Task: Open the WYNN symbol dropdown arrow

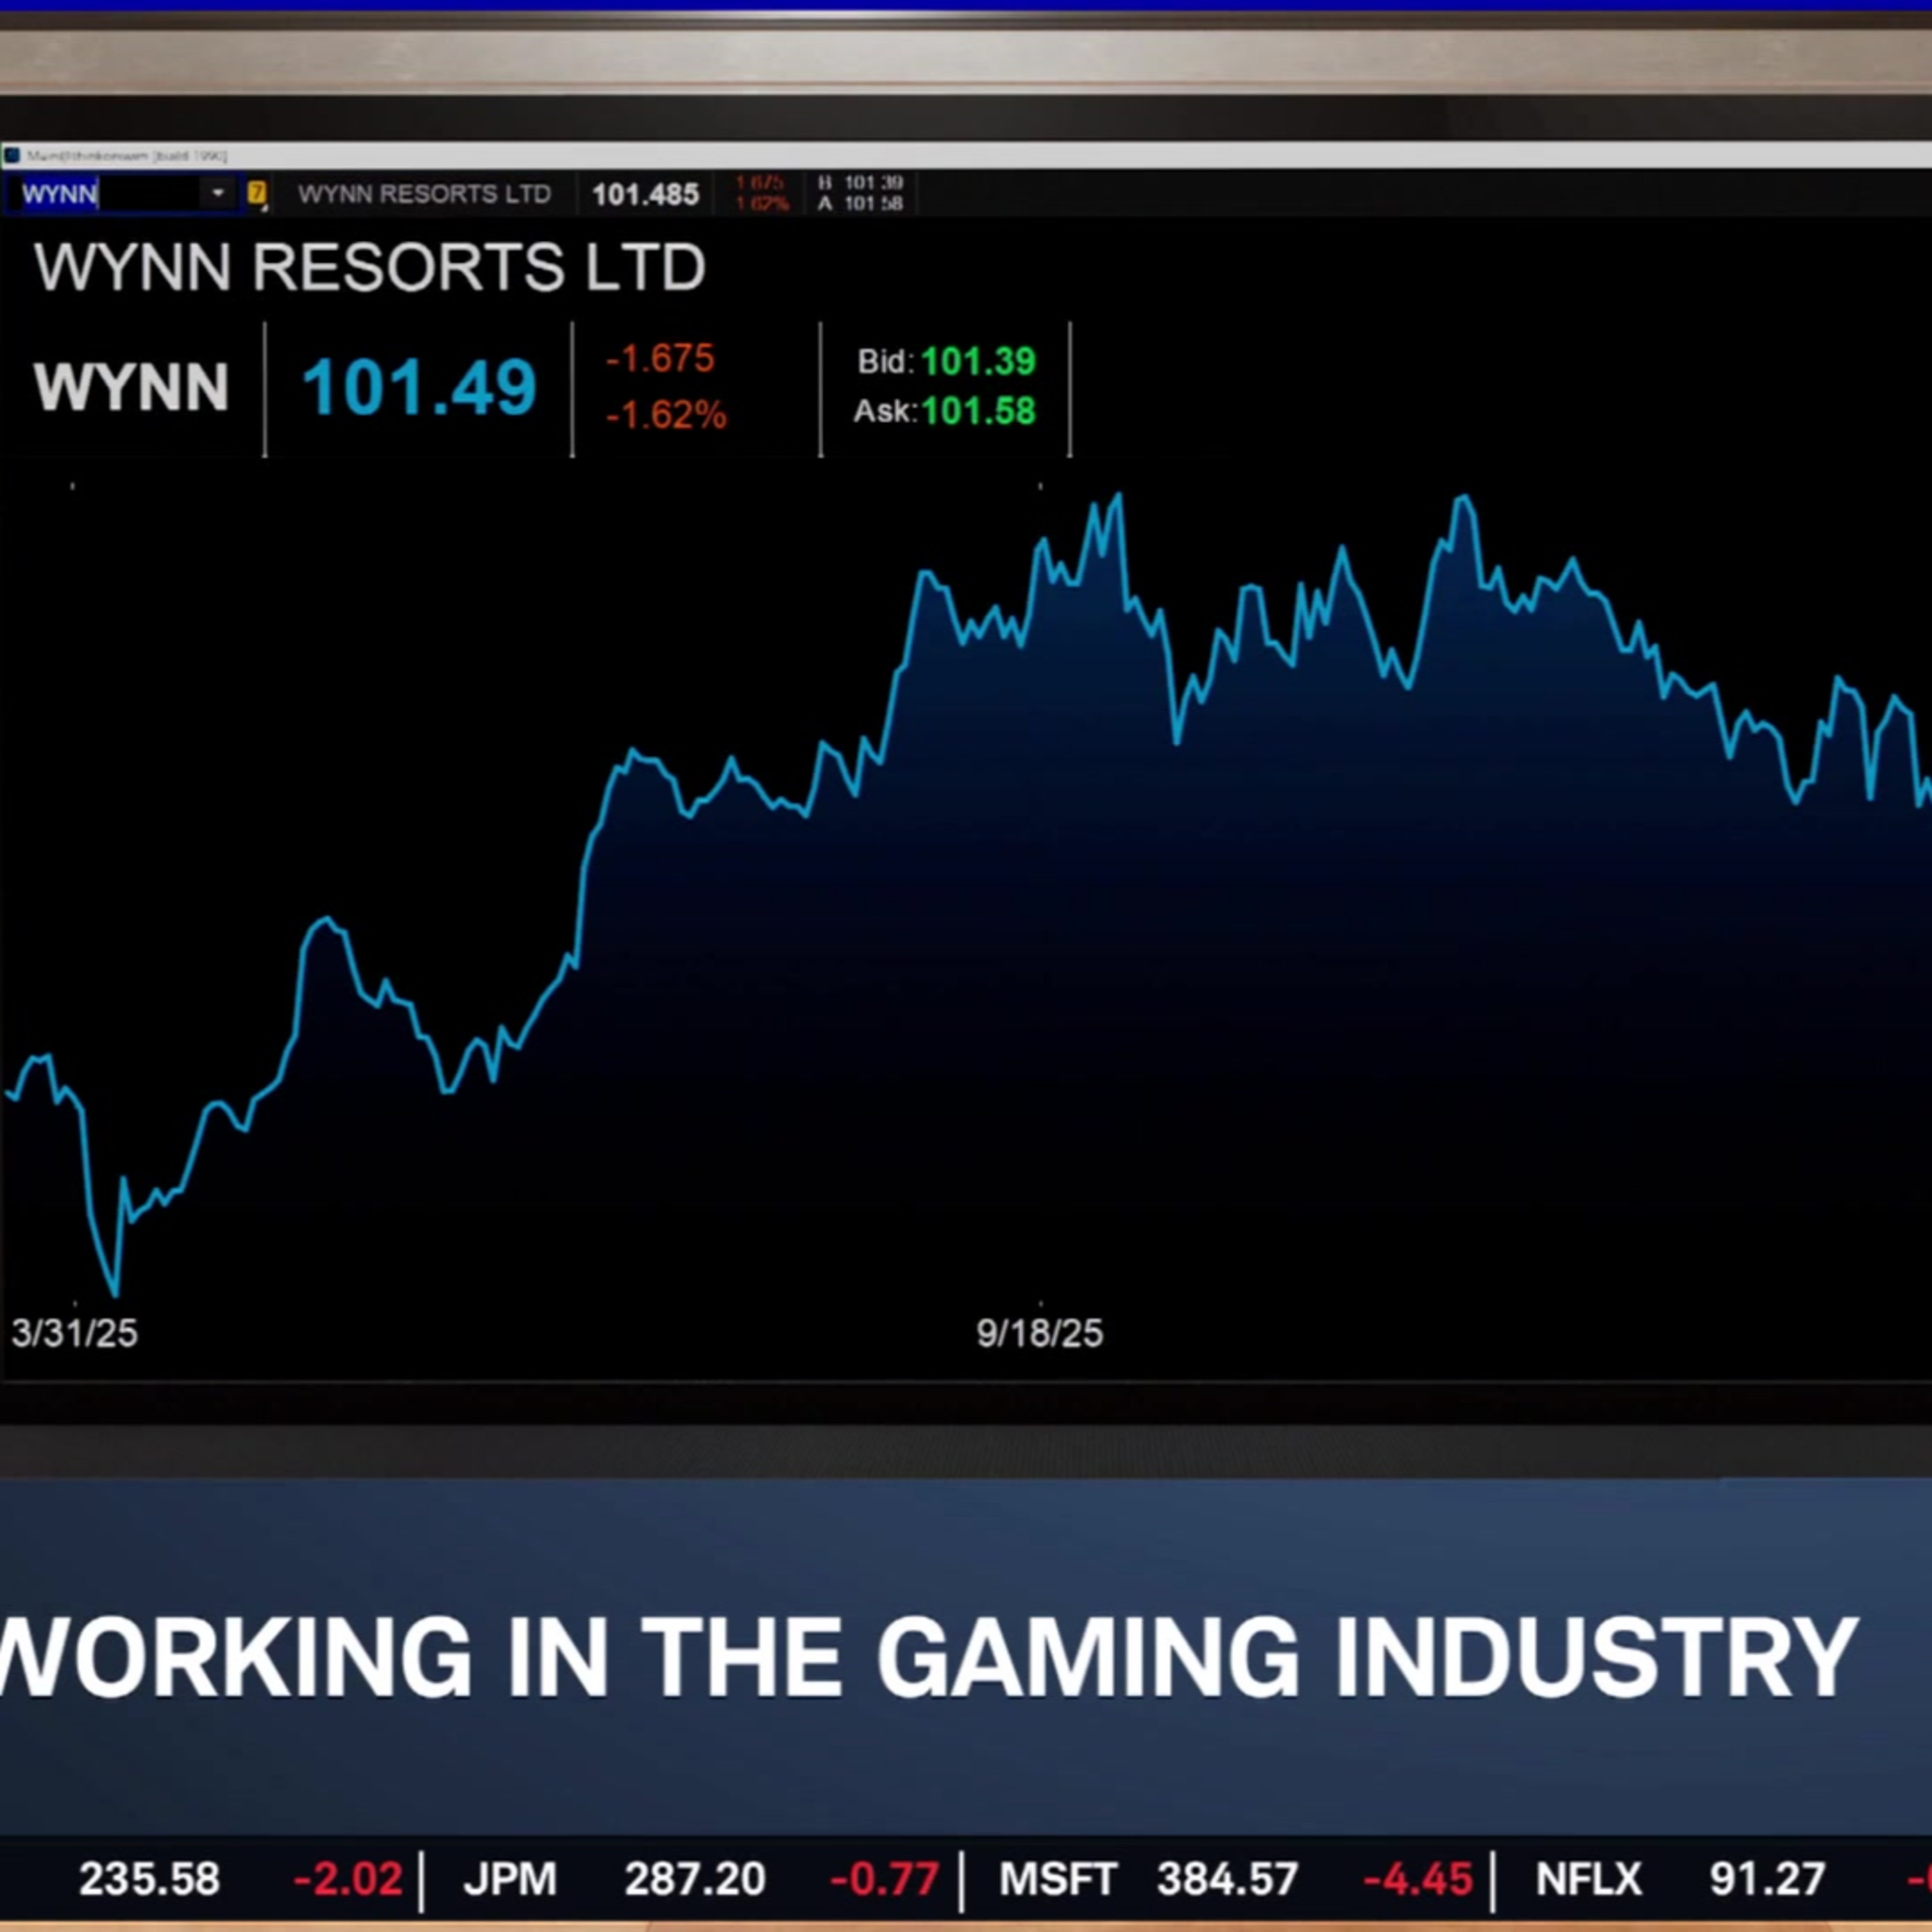Action: point(217,193)
